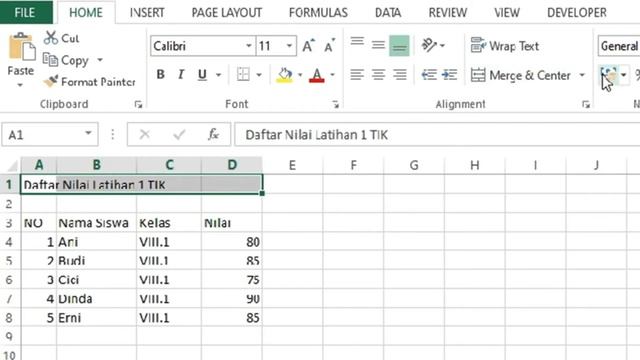Viewport: 640px width, 360px height.
Task: Click the Paste clipboard icon
Action: [22, 47]
